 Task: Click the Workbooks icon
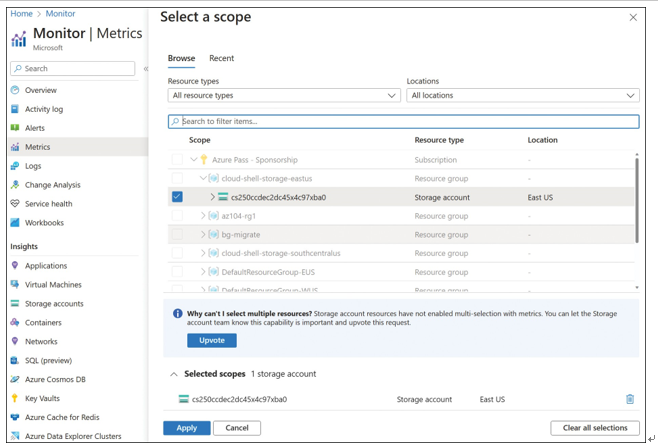(x=15, y=222)
